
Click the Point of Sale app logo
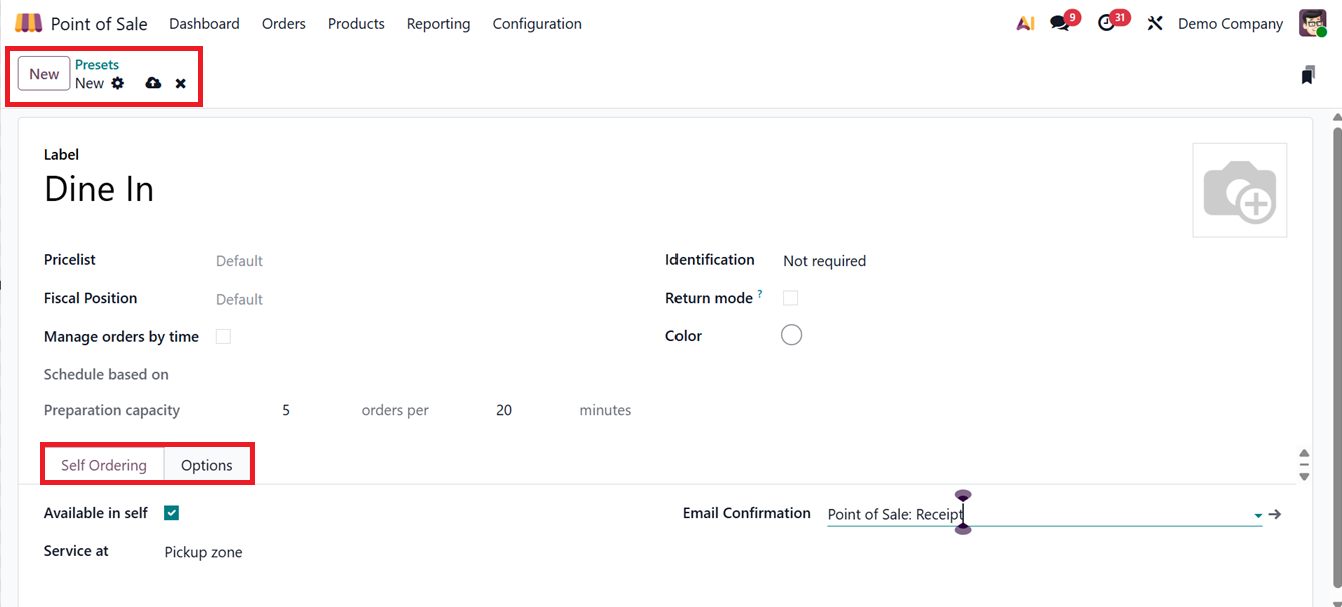click(29, 23)
